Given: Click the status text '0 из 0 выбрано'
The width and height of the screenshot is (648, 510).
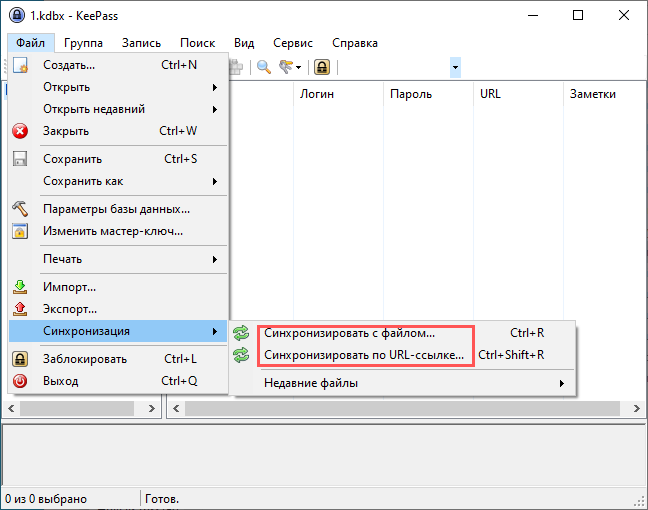Looking at the screenshot, I should 46,499.
